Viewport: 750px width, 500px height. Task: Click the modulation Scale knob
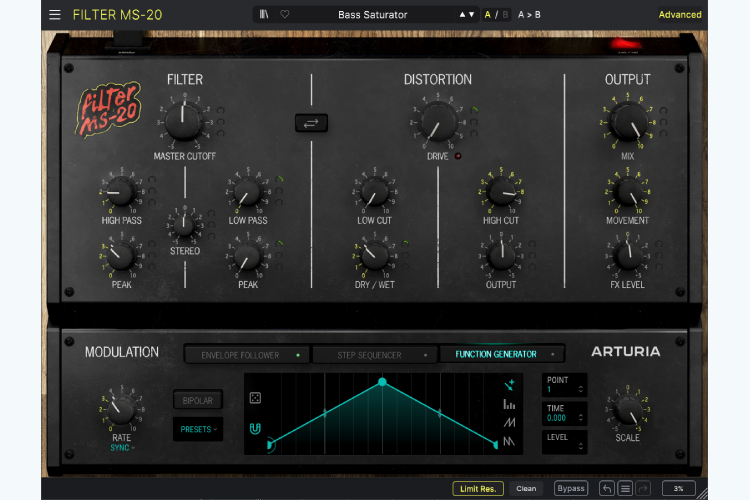pos(628,410)
